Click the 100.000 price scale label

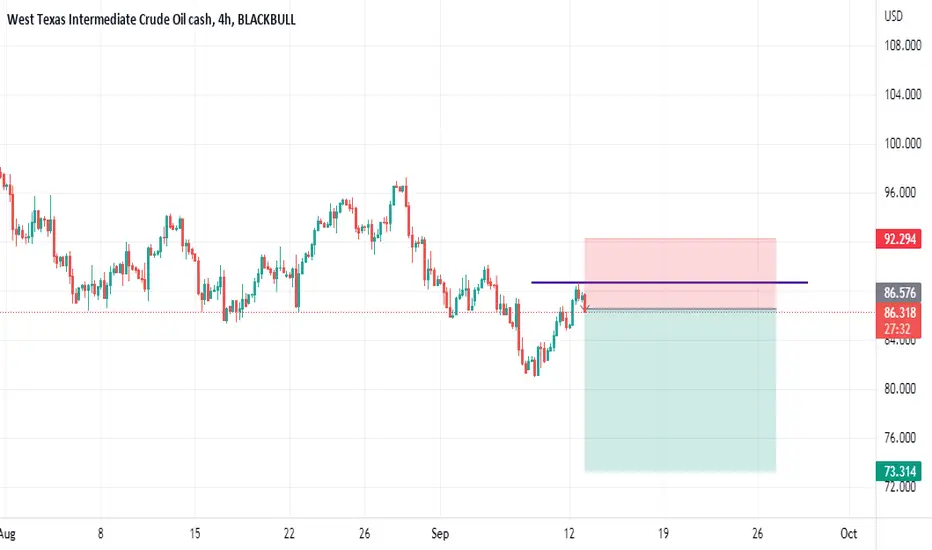(x=902, y=143)
